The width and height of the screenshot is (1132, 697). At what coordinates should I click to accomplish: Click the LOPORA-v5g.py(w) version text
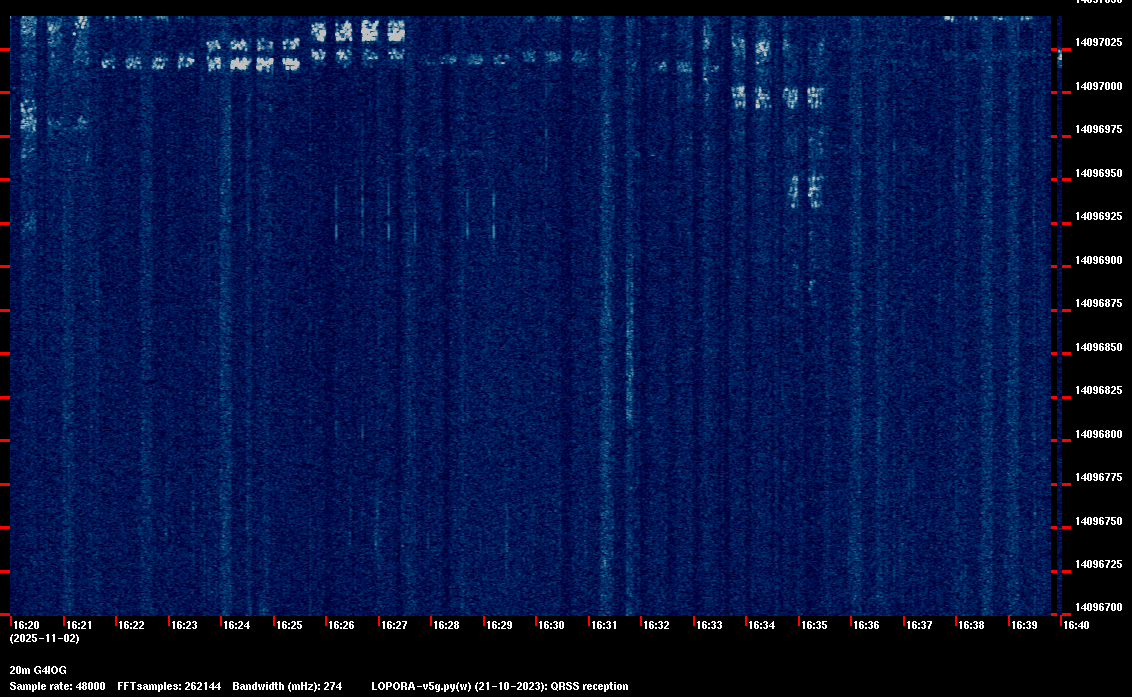click(x=422, y=686)
